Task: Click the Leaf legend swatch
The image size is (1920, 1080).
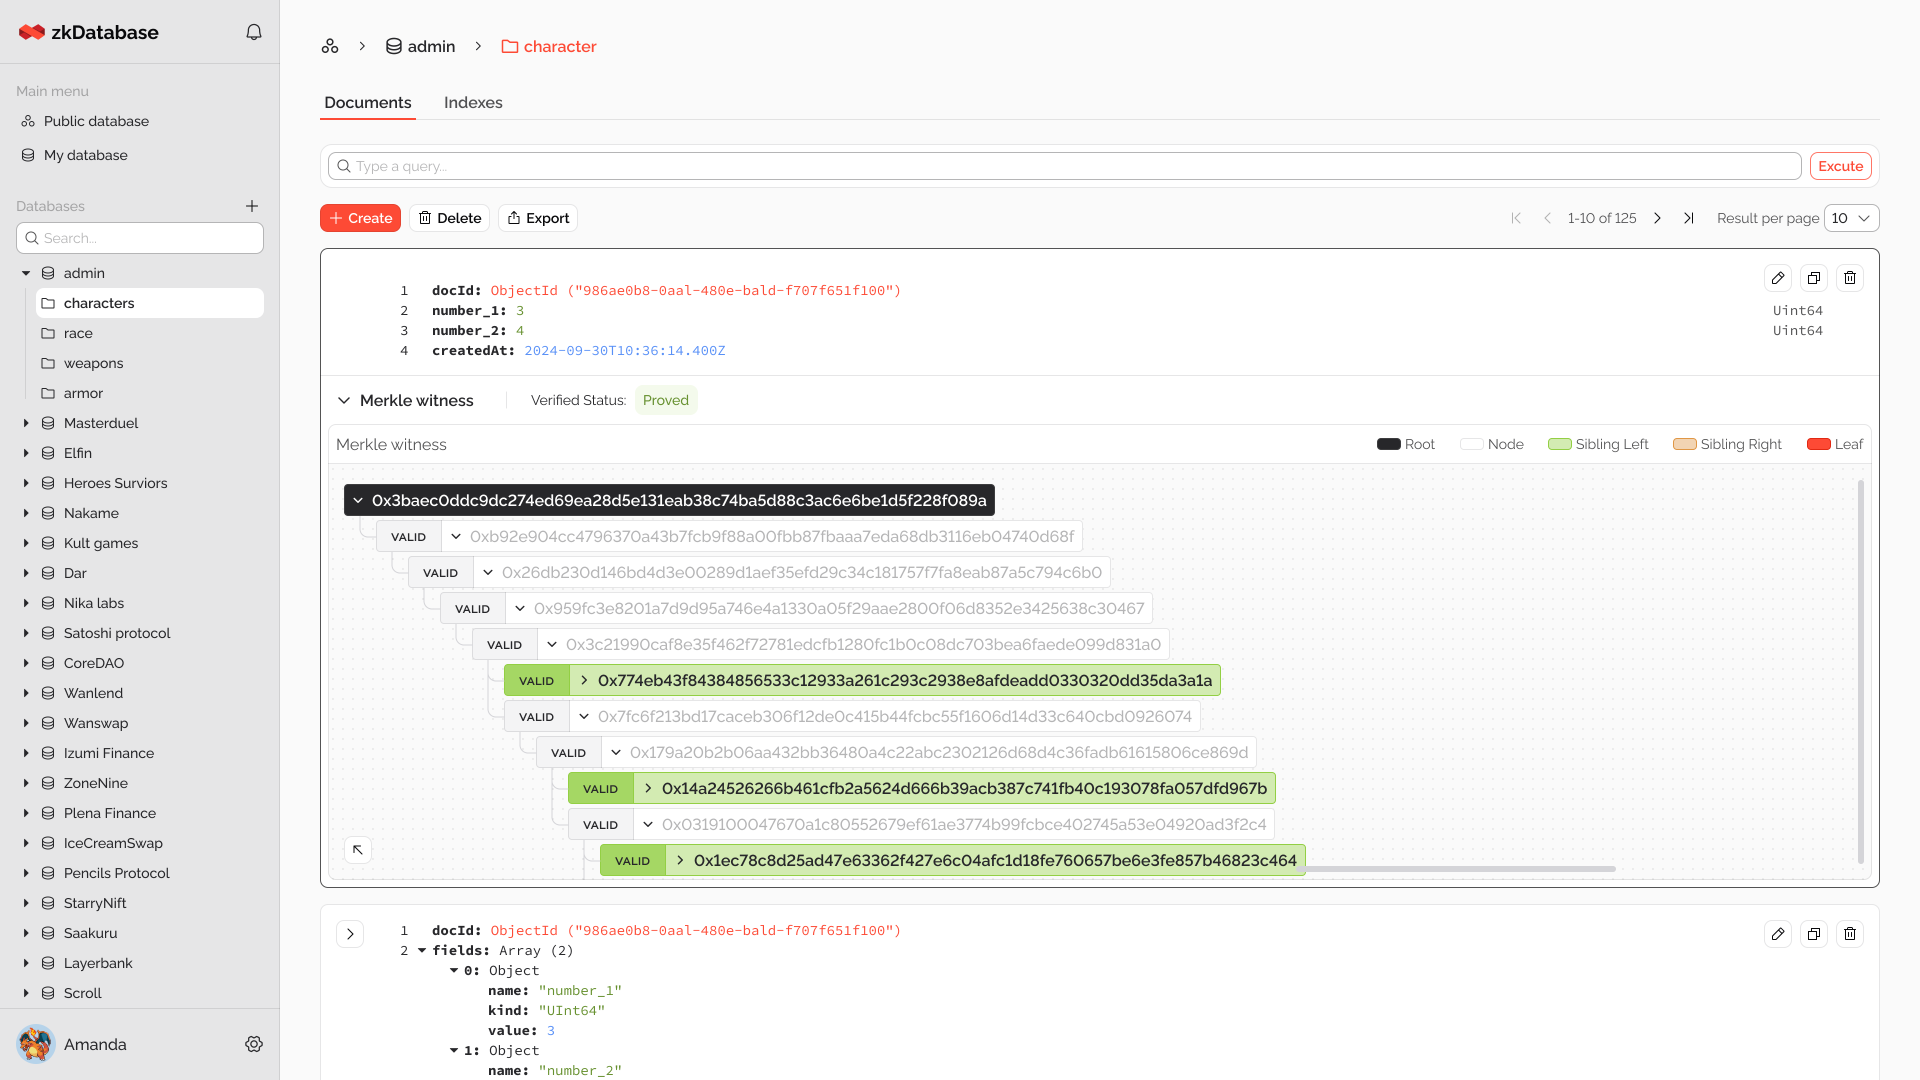Action: (1818, 444)
